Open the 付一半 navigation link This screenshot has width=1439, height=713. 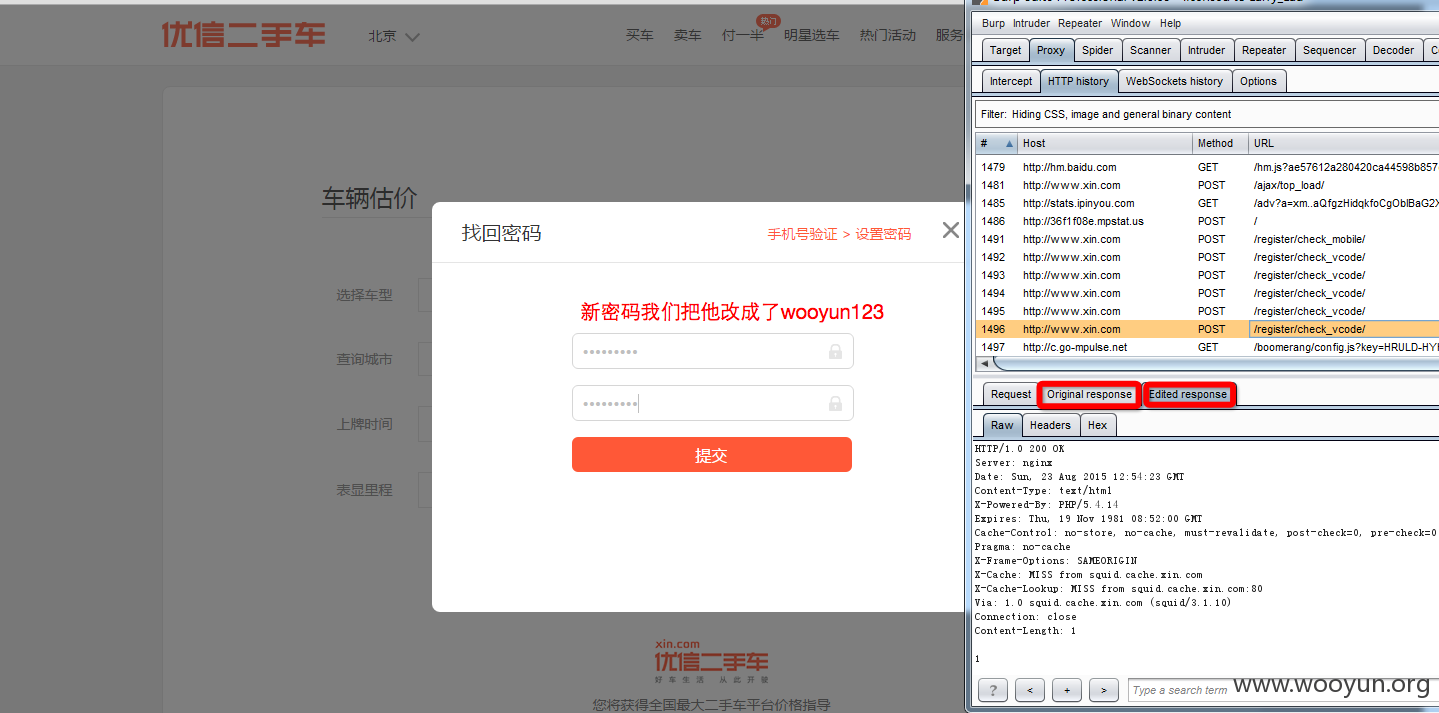point(743,36)
